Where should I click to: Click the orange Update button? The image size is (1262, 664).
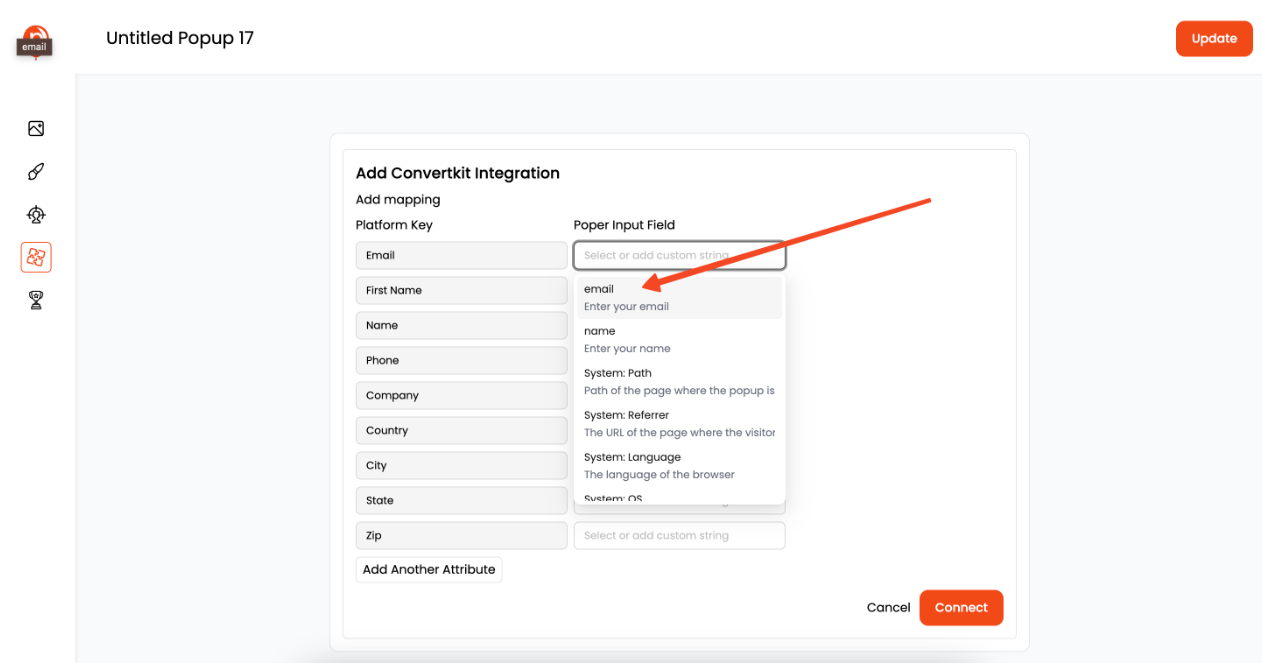click(1214, 39)
